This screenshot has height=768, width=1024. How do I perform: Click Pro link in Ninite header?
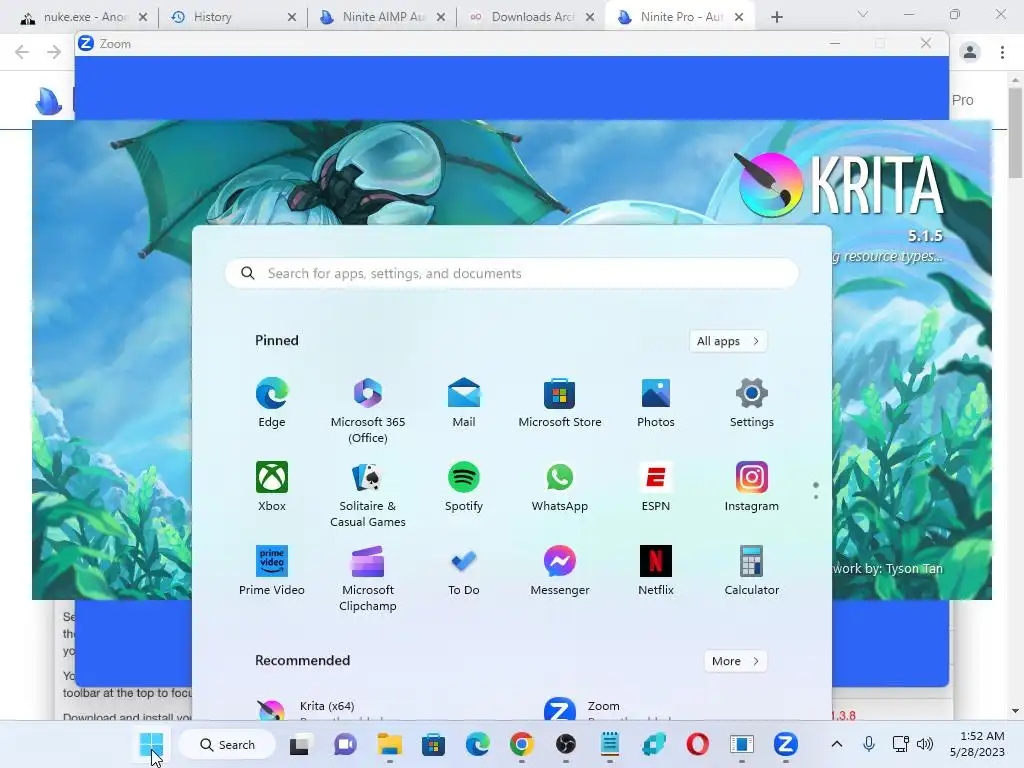click(x=962, y=100)
